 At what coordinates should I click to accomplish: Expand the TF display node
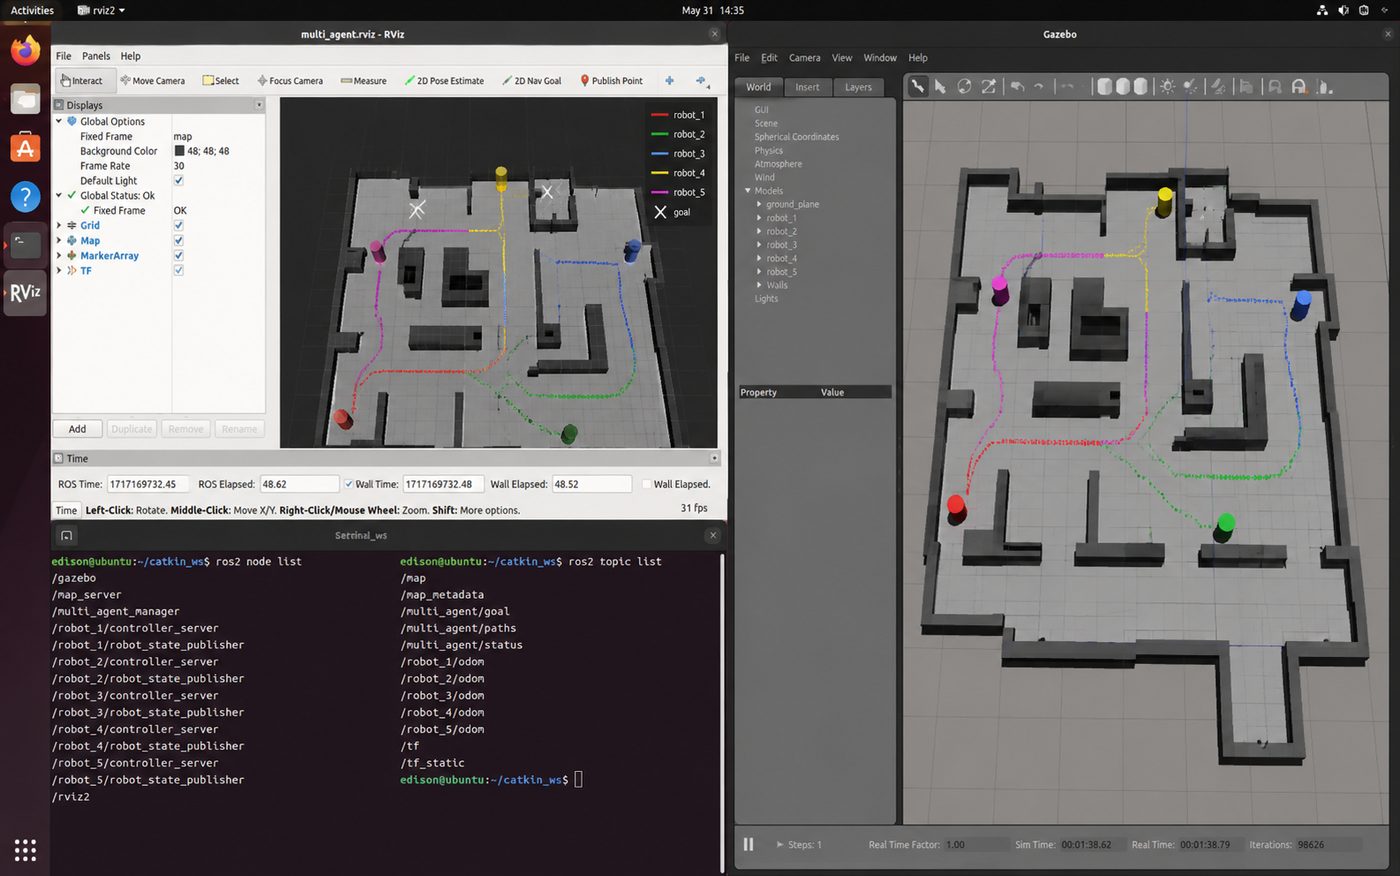point(59,271)
